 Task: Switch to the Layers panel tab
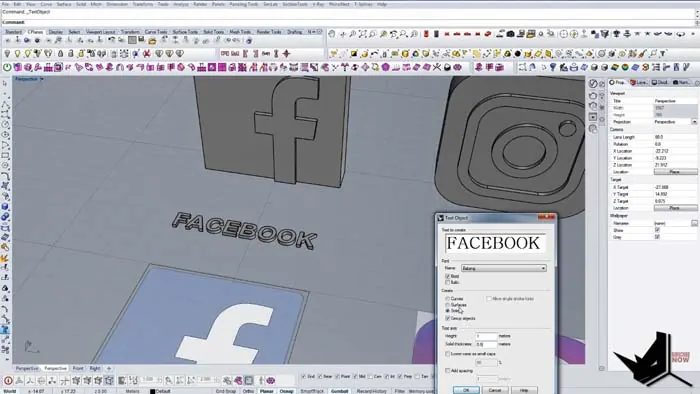[x=639, y=83]
